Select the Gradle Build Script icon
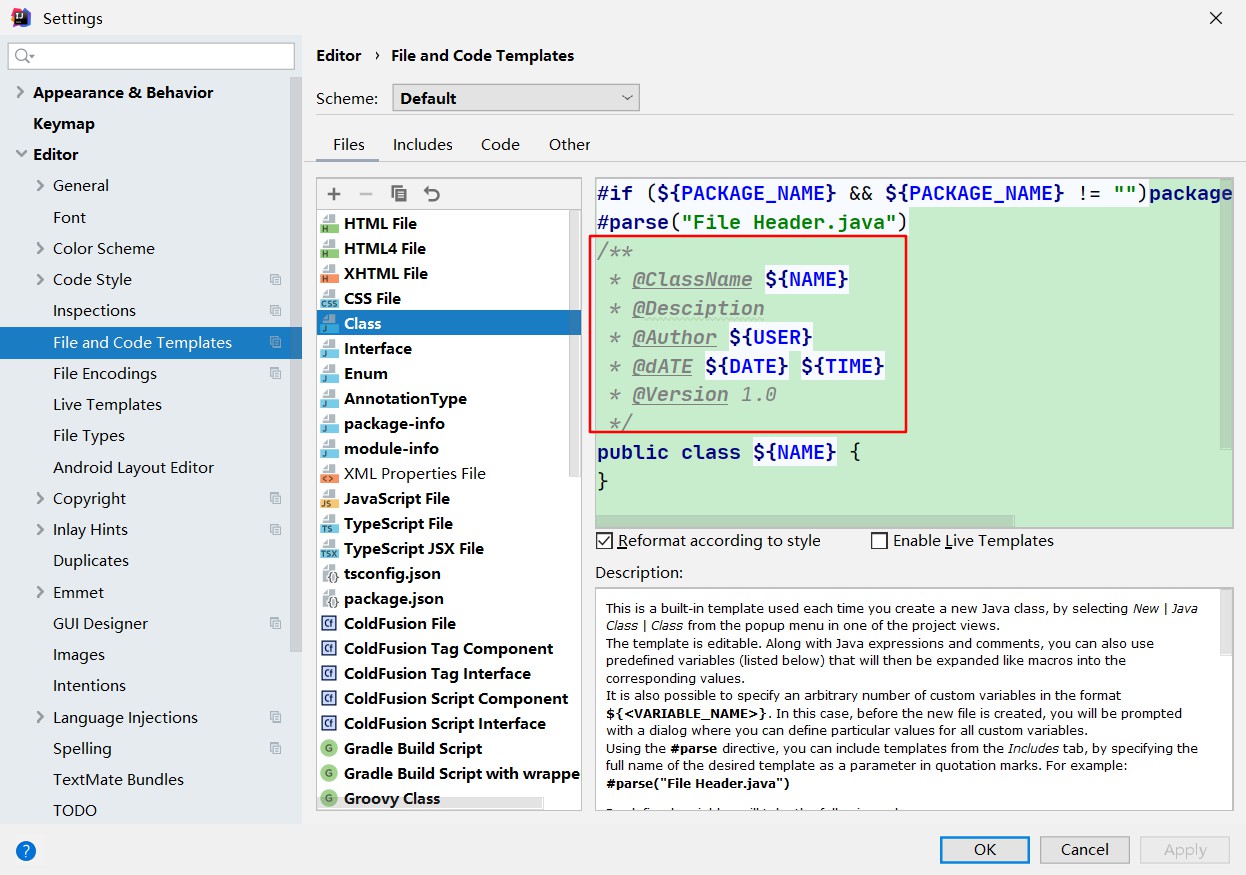The width and height of the screenshot is (1246, 875). 329,749
